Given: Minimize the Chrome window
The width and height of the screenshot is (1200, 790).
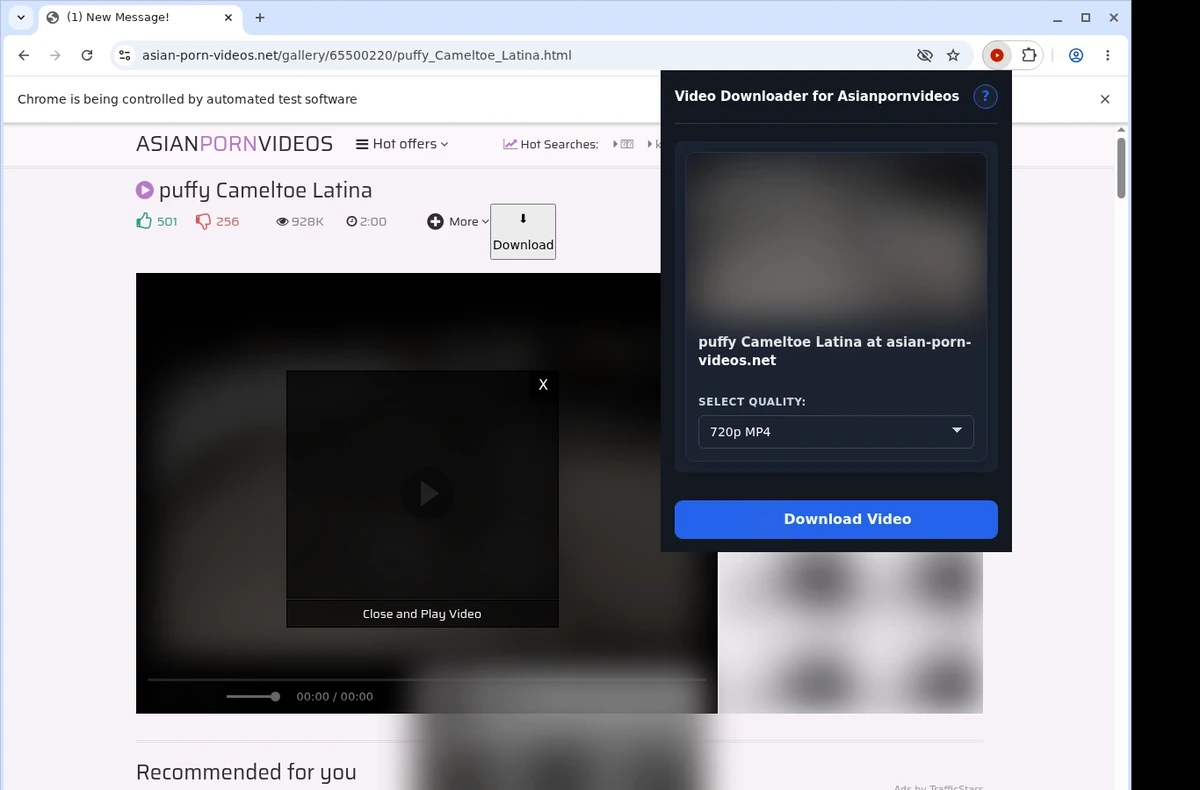Looking at the screenshot, I should coord(1058,18).
